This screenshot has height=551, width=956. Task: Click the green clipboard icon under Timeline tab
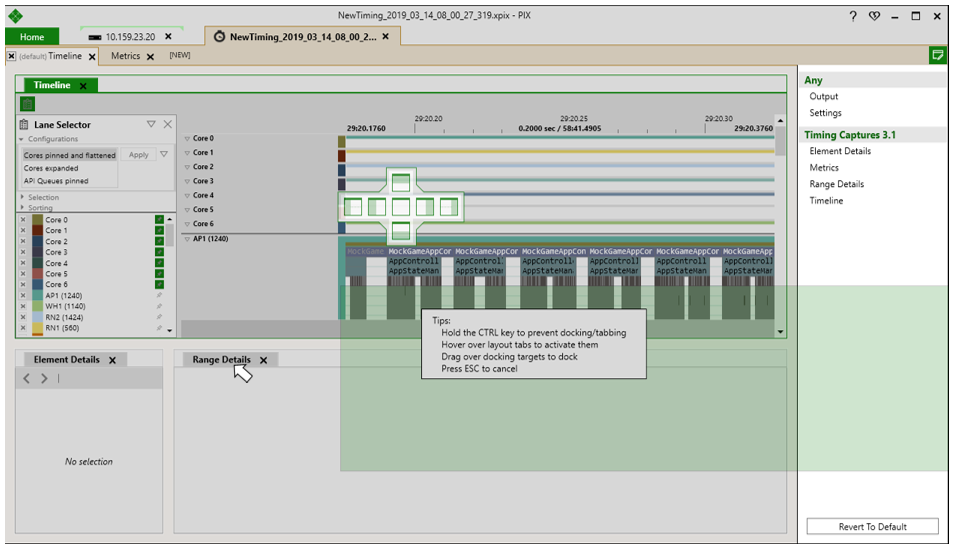coord(27,104)
